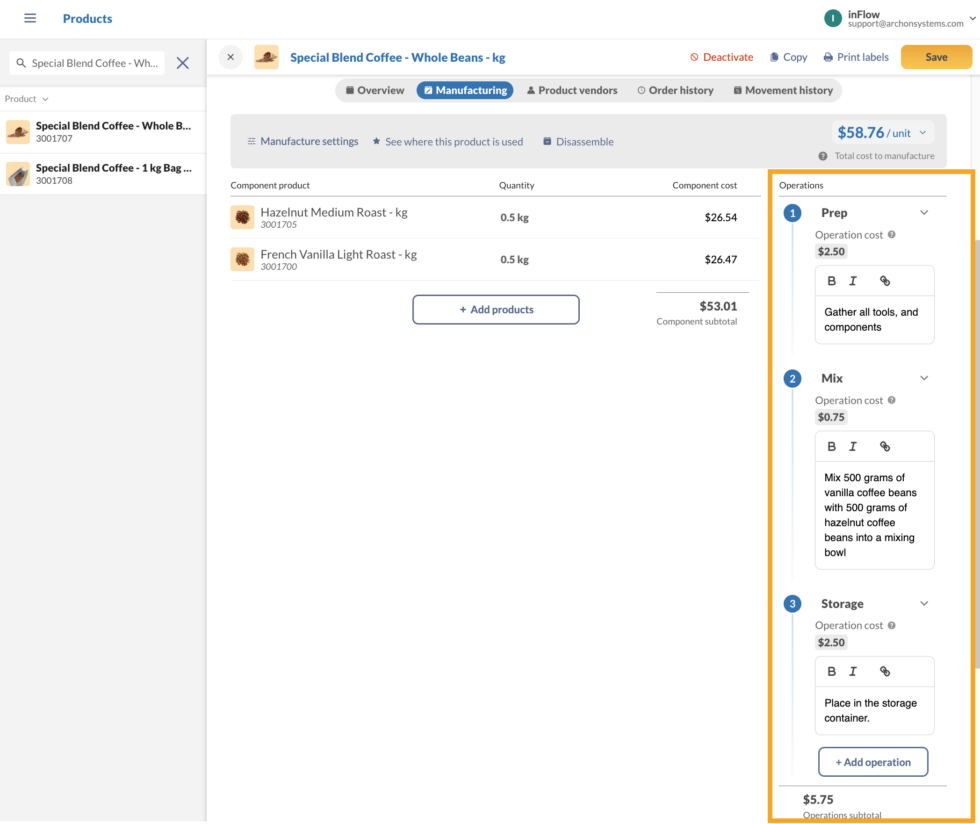Switch to the Product vendors tab
This screenshot has width=980, height=824.
tap(571, 90)
